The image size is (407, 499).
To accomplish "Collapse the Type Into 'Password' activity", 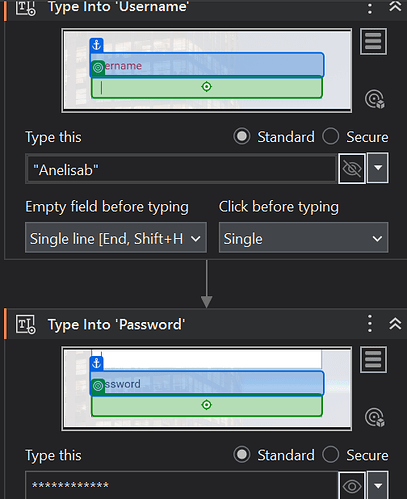I will (x=395, y=324).
